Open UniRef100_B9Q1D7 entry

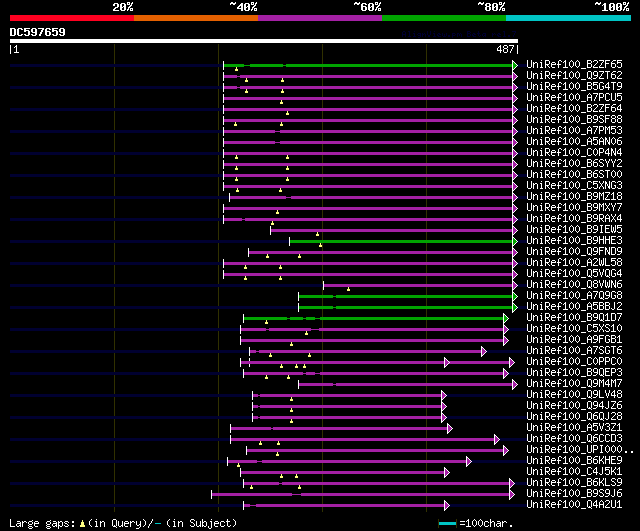[x=574, y=318]
